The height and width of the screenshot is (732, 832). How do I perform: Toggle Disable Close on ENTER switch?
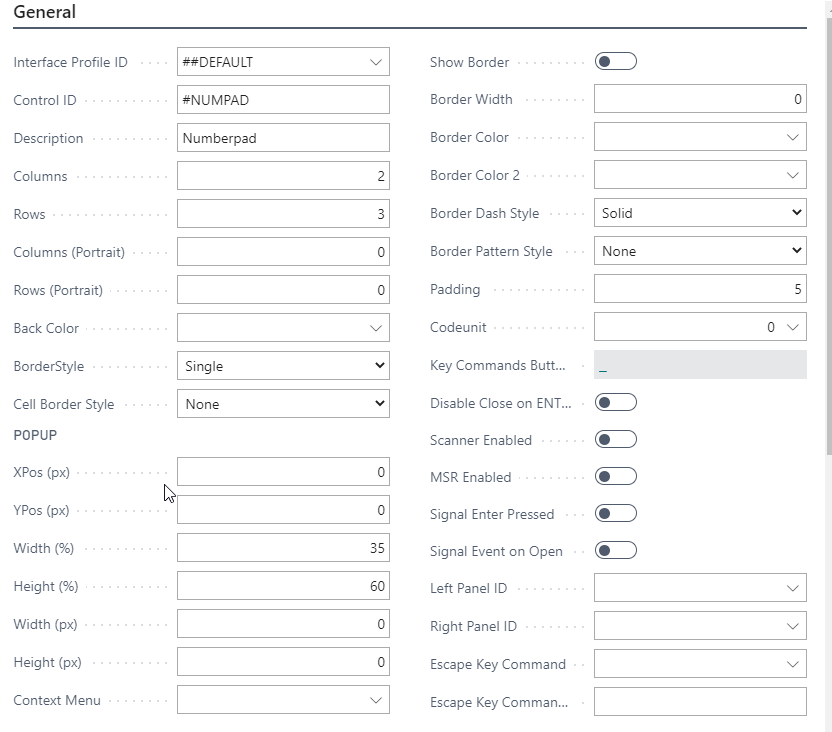[615, 403]
